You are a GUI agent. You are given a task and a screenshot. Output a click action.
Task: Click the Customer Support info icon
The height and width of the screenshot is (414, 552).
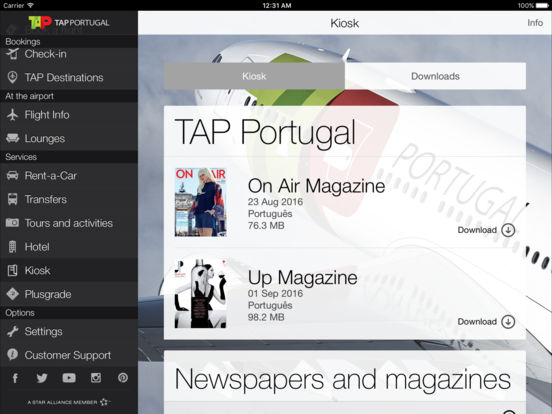click(12, 355)
